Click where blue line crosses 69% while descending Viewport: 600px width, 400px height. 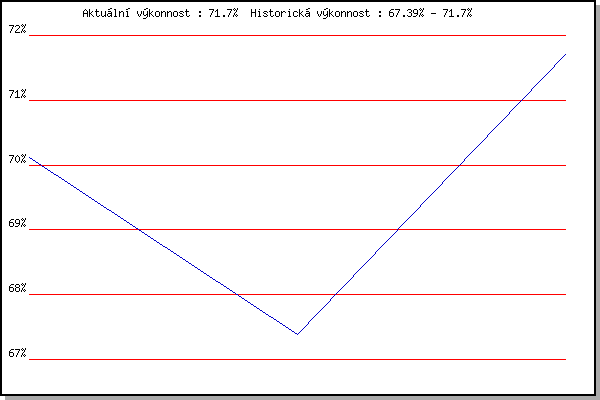(139, 230)
